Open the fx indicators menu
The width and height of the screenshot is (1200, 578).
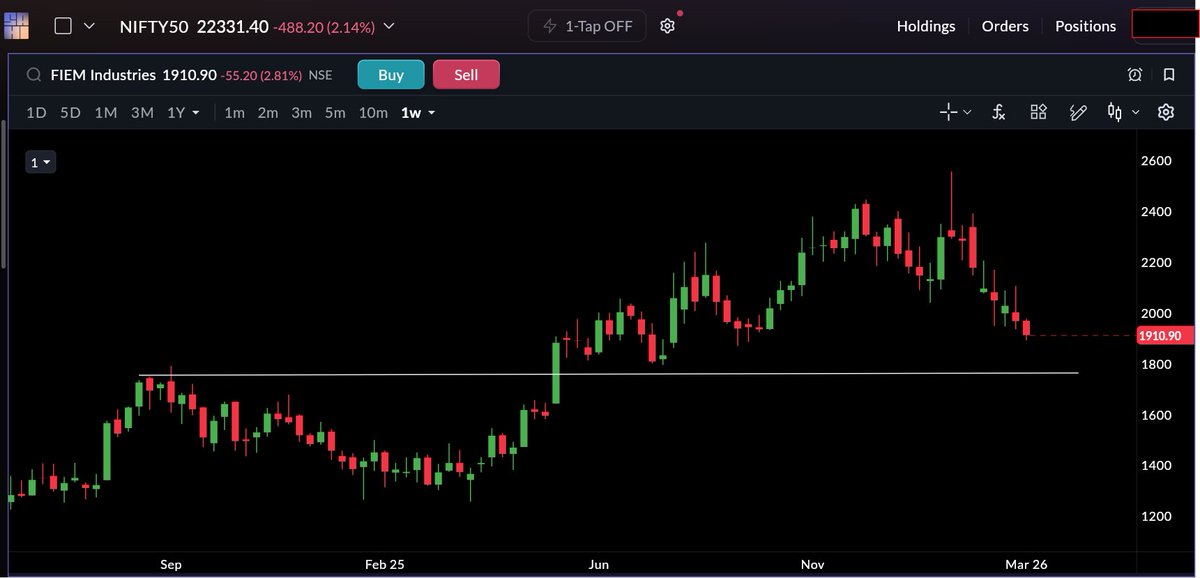tap(998, 112)
